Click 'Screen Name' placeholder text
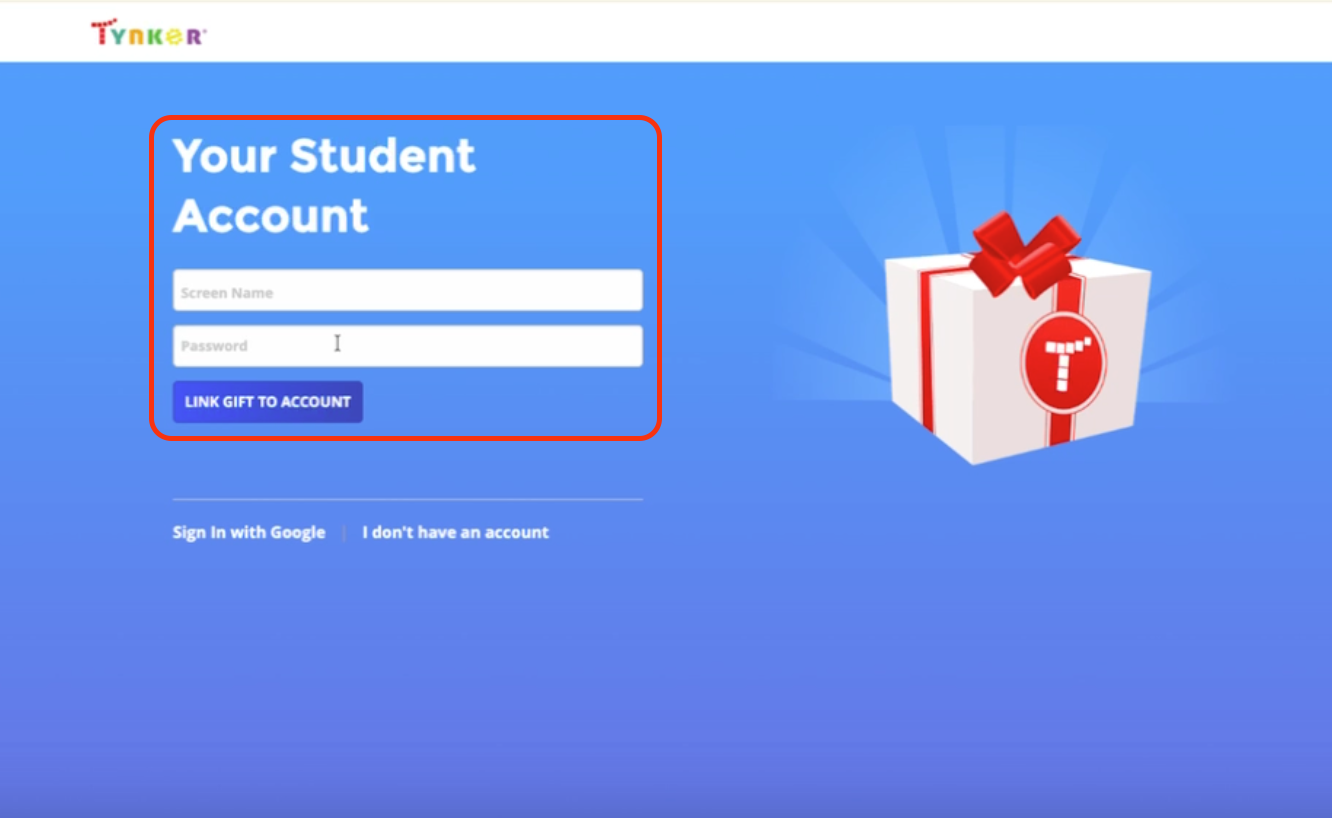Screen dimensions: 1332x818 click(227, 293)
